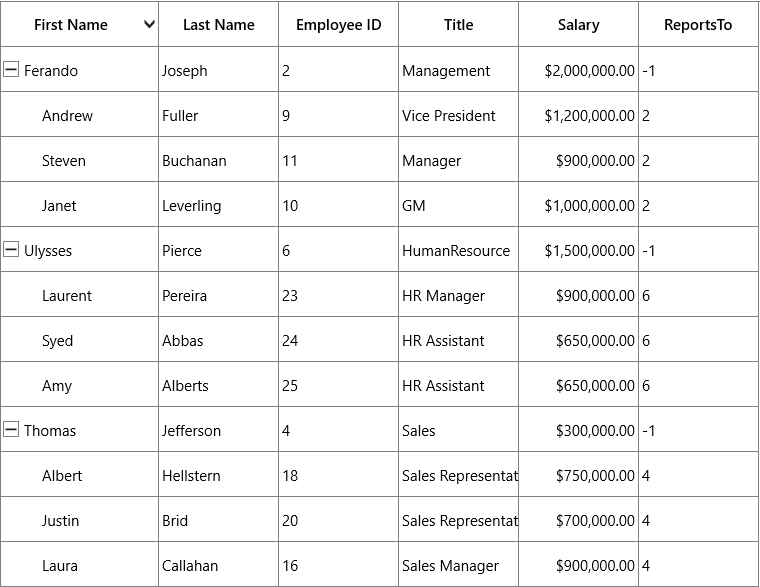This screenshot has height=587, width=760.
Task: Click the ReportsTo column header
Action: tap(698, 24)
